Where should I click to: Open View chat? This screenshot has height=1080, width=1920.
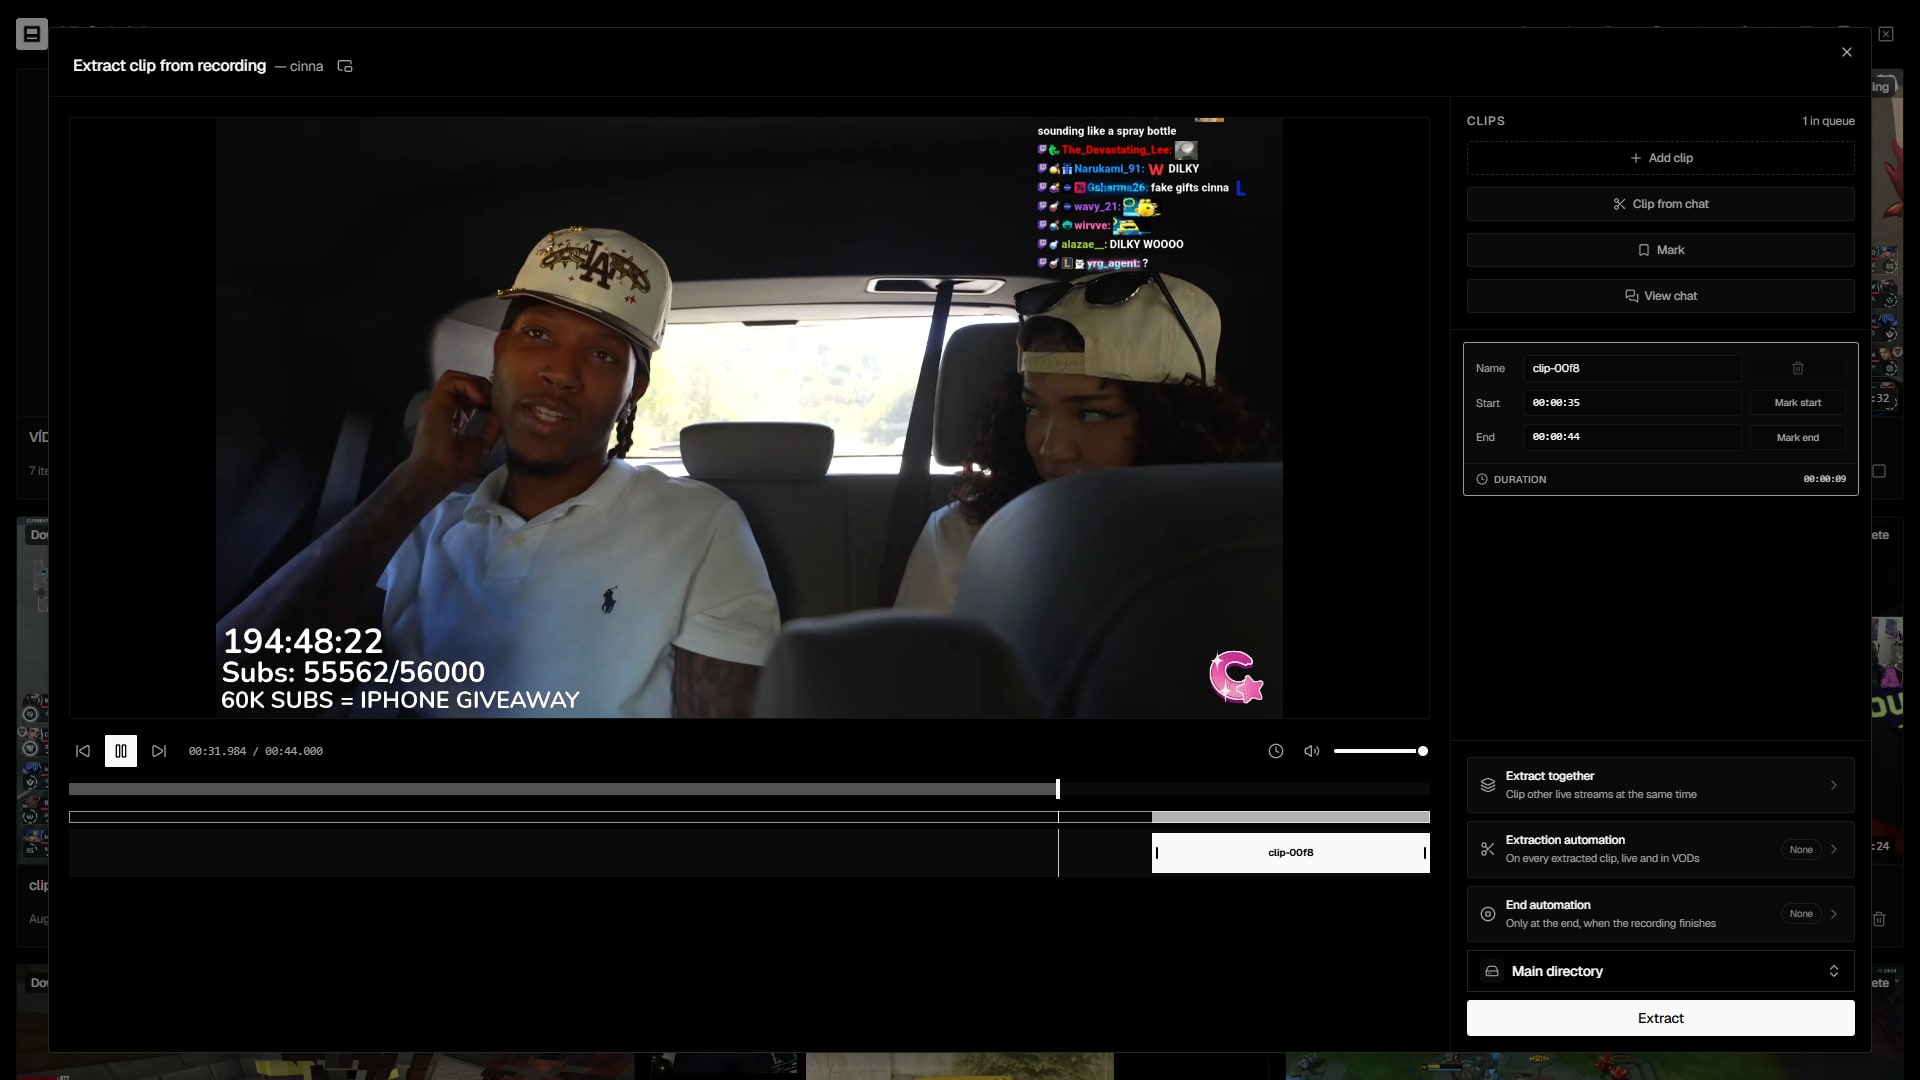tap(1661, 296)
